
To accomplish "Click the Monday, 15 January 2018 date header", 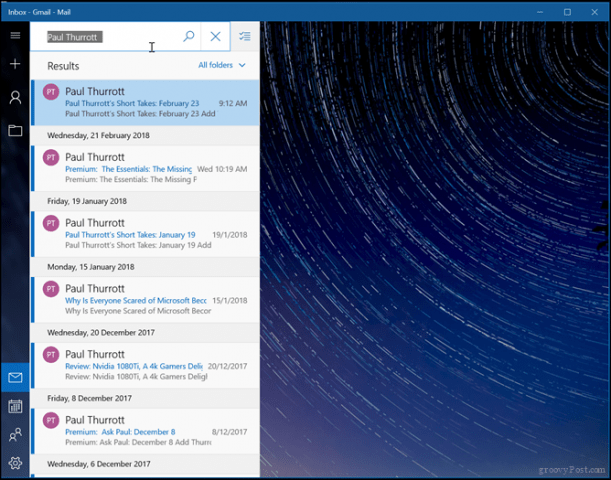I will 91,267.
